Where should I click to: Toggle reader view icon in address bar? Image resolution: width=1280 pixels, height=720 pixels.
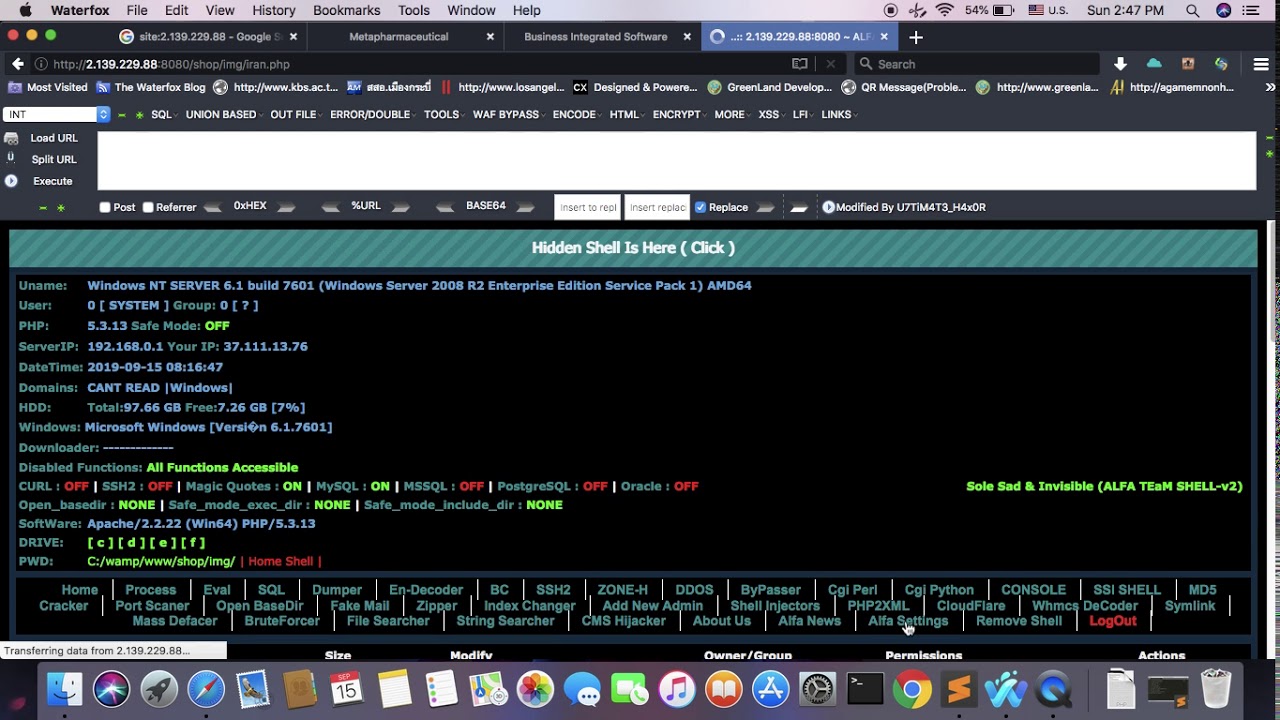(x=799, y=64)
